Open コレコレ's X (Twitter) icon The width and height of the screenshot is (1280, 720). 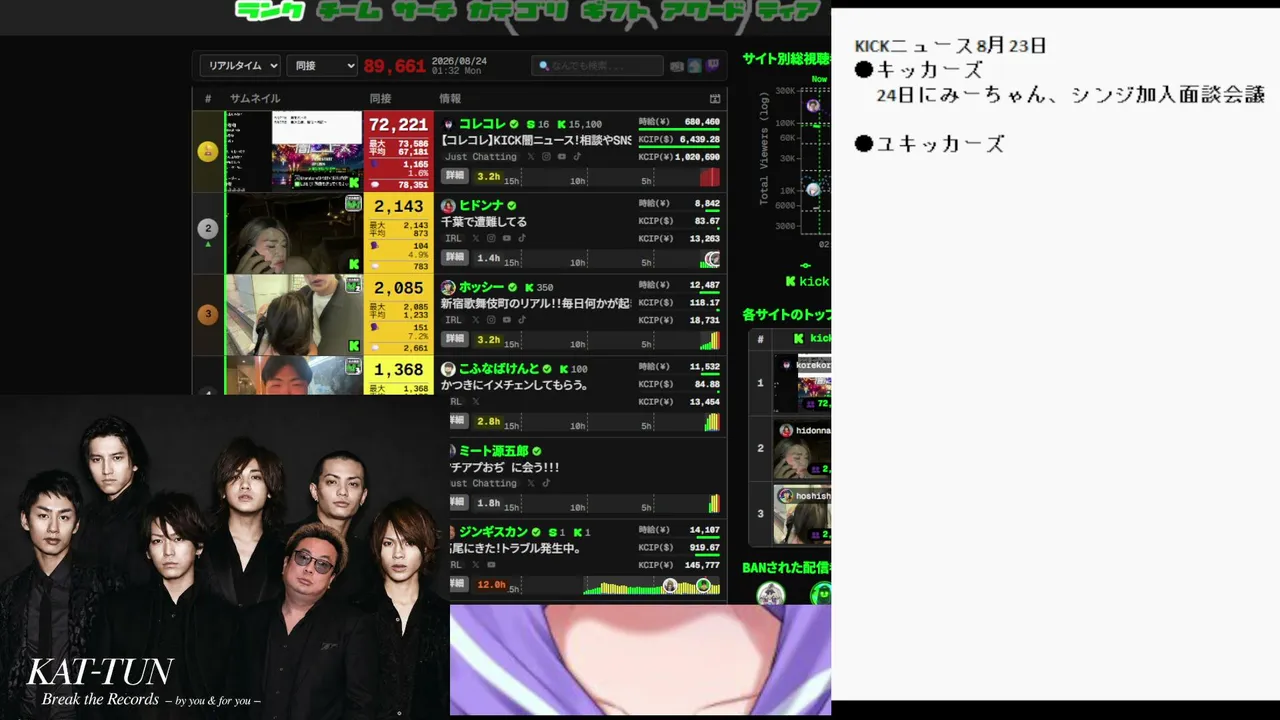(x=531, y=157)
